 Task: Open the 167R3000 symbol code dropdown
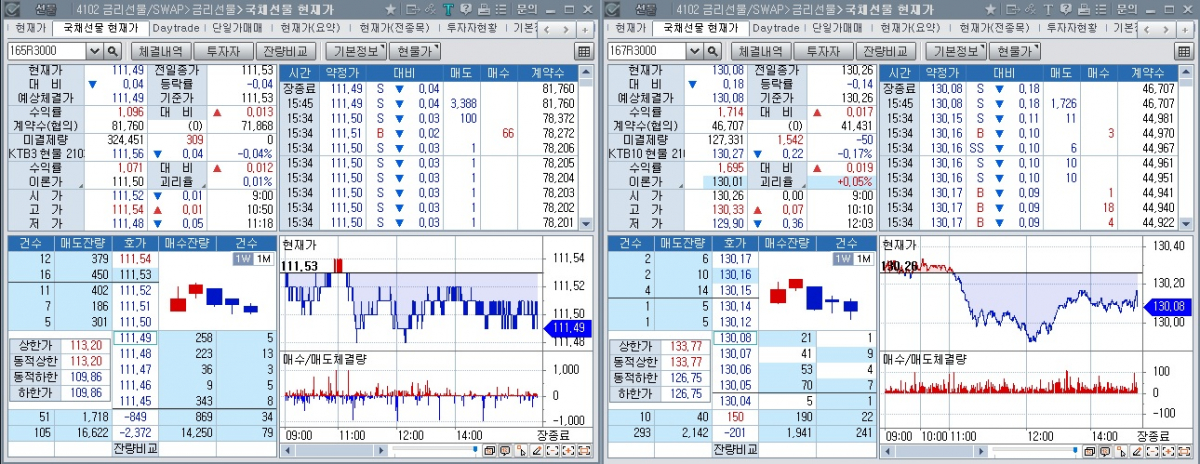pos(695,50)
